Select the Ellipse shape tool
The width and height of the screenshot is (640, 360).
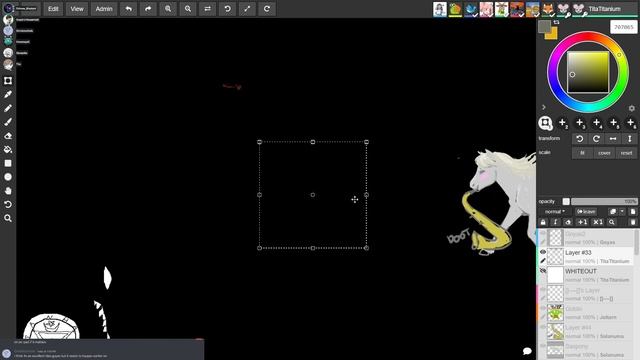coord(8,177)
